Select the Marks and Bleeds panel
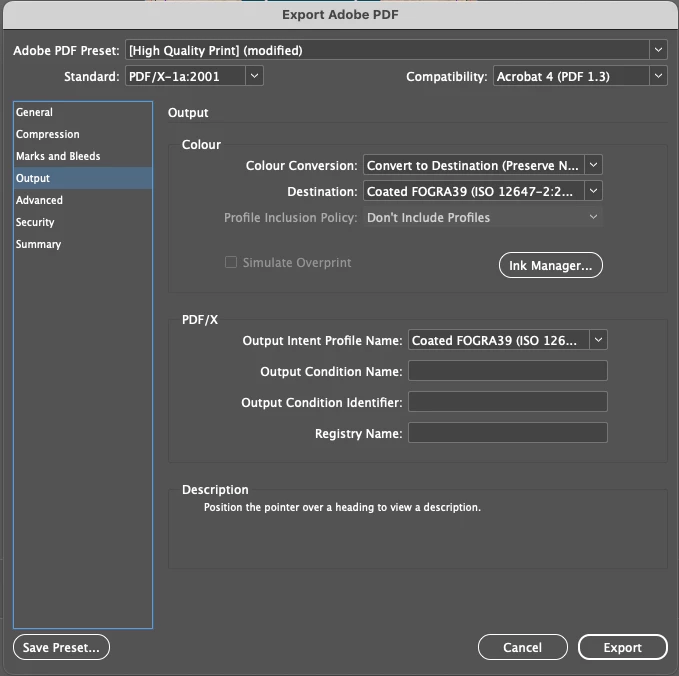 pos(83,156)
